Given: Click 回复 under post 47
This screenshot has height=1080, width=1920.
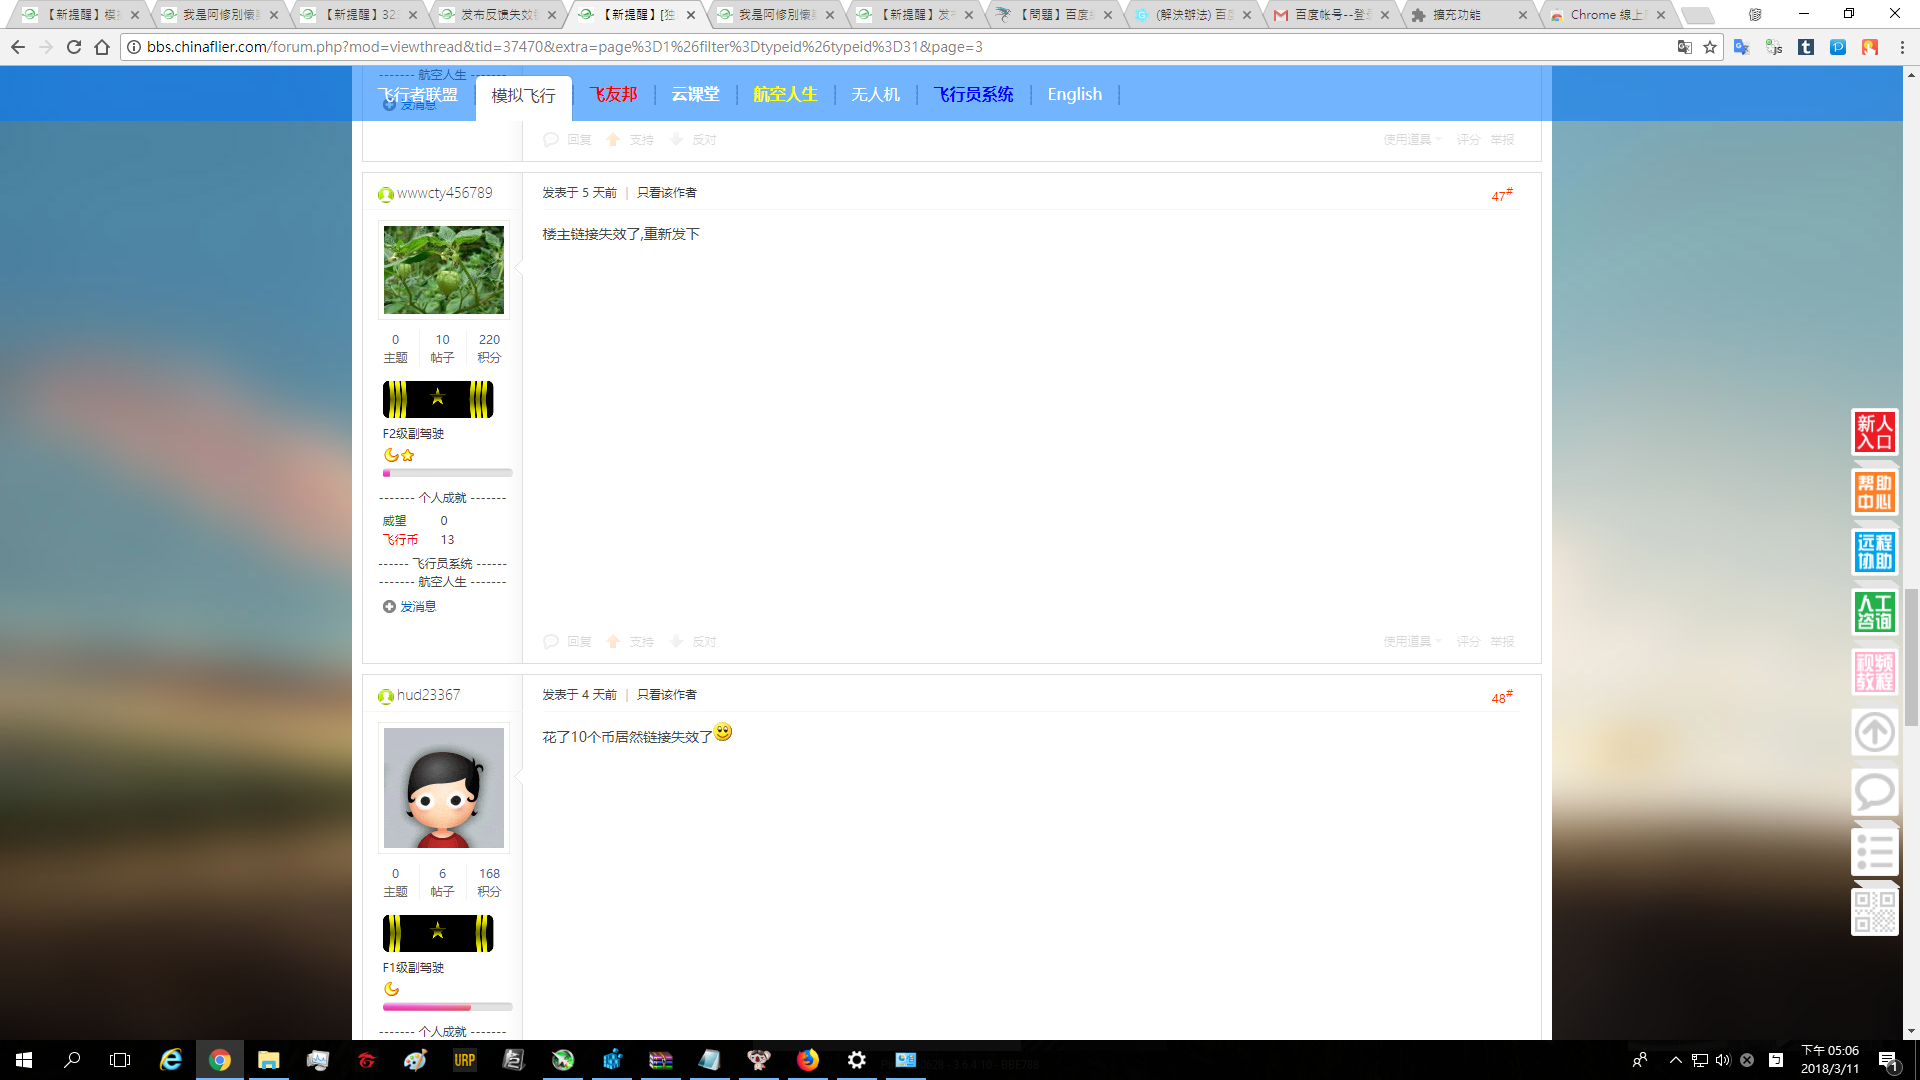Looking at the screenshot, I should 568,641.
